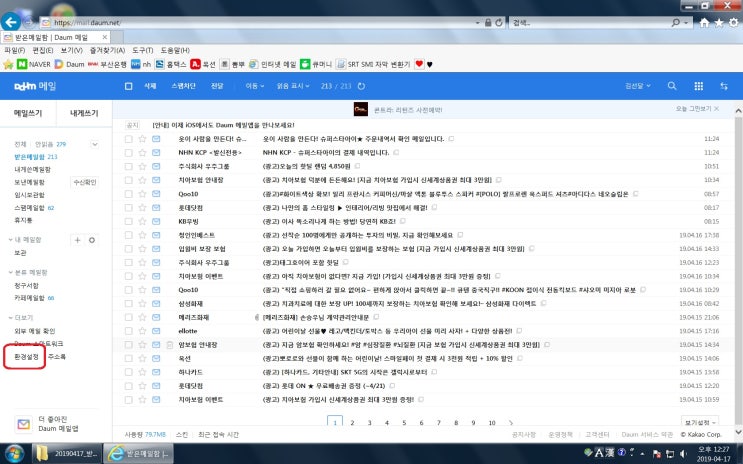Star the KB무빙 mail
The height and width of the screenshot is (464, 743).
142,221
